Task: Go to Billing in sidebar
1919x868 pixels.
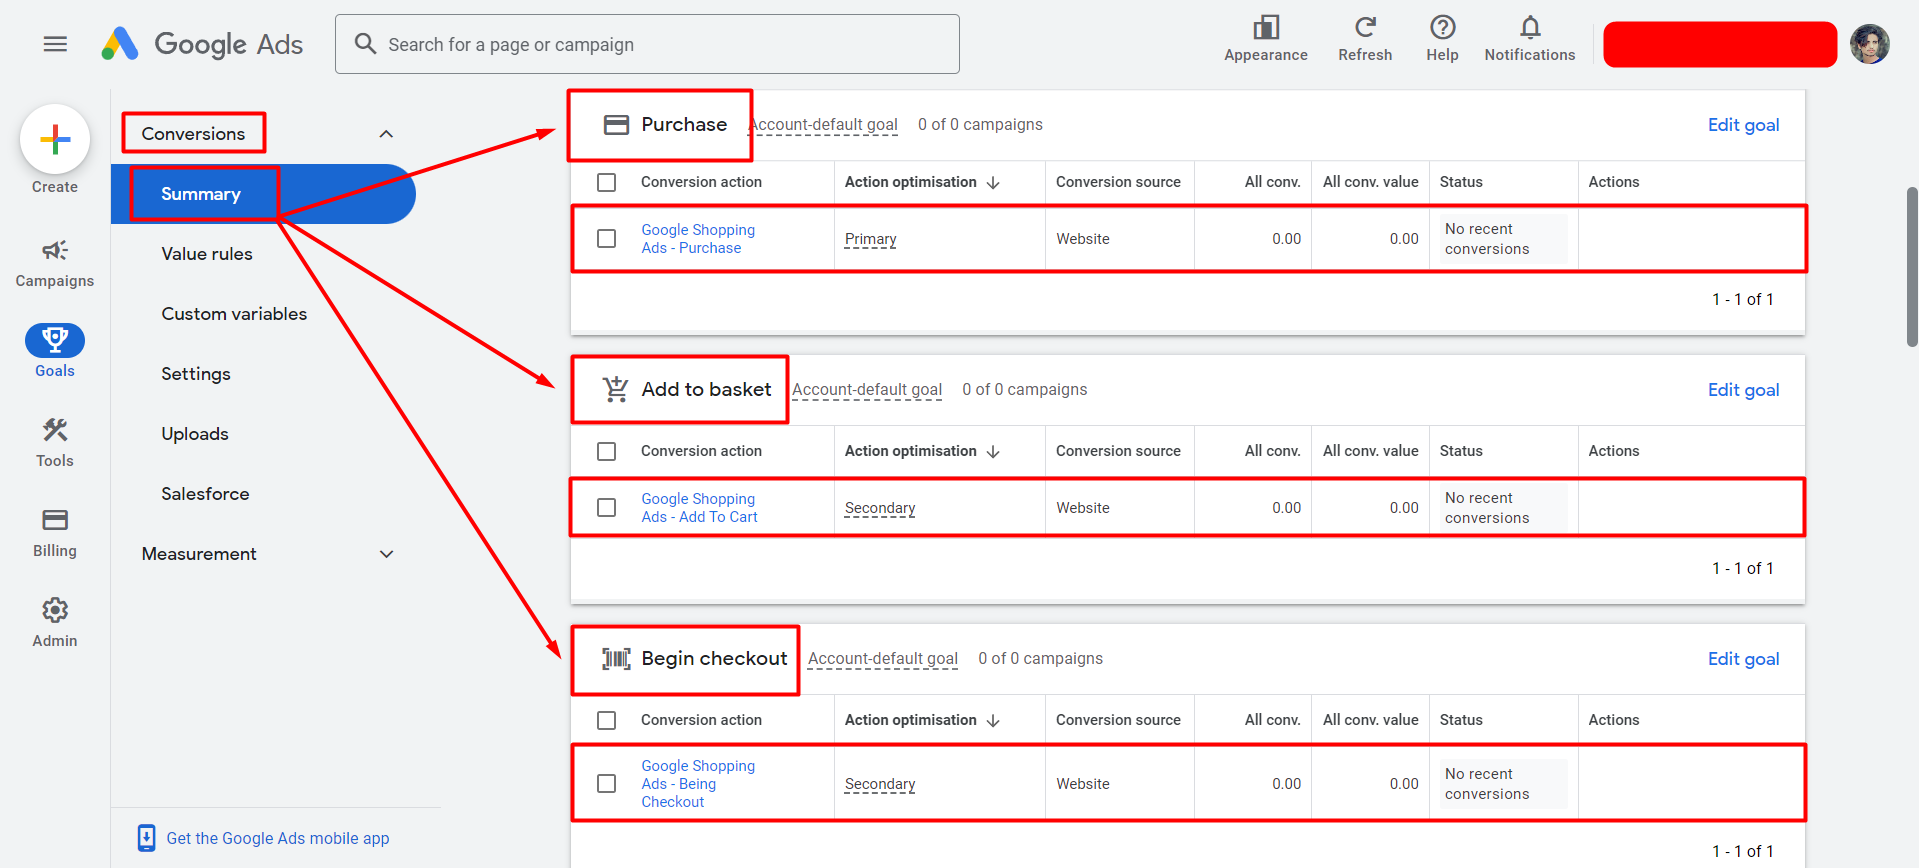Action: (55, 533)
